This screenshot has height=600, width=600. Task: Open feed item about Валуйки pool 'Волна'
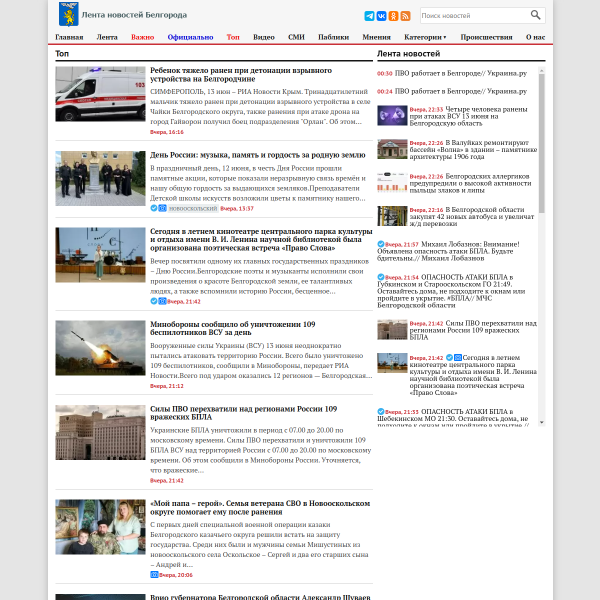point(473,149)
